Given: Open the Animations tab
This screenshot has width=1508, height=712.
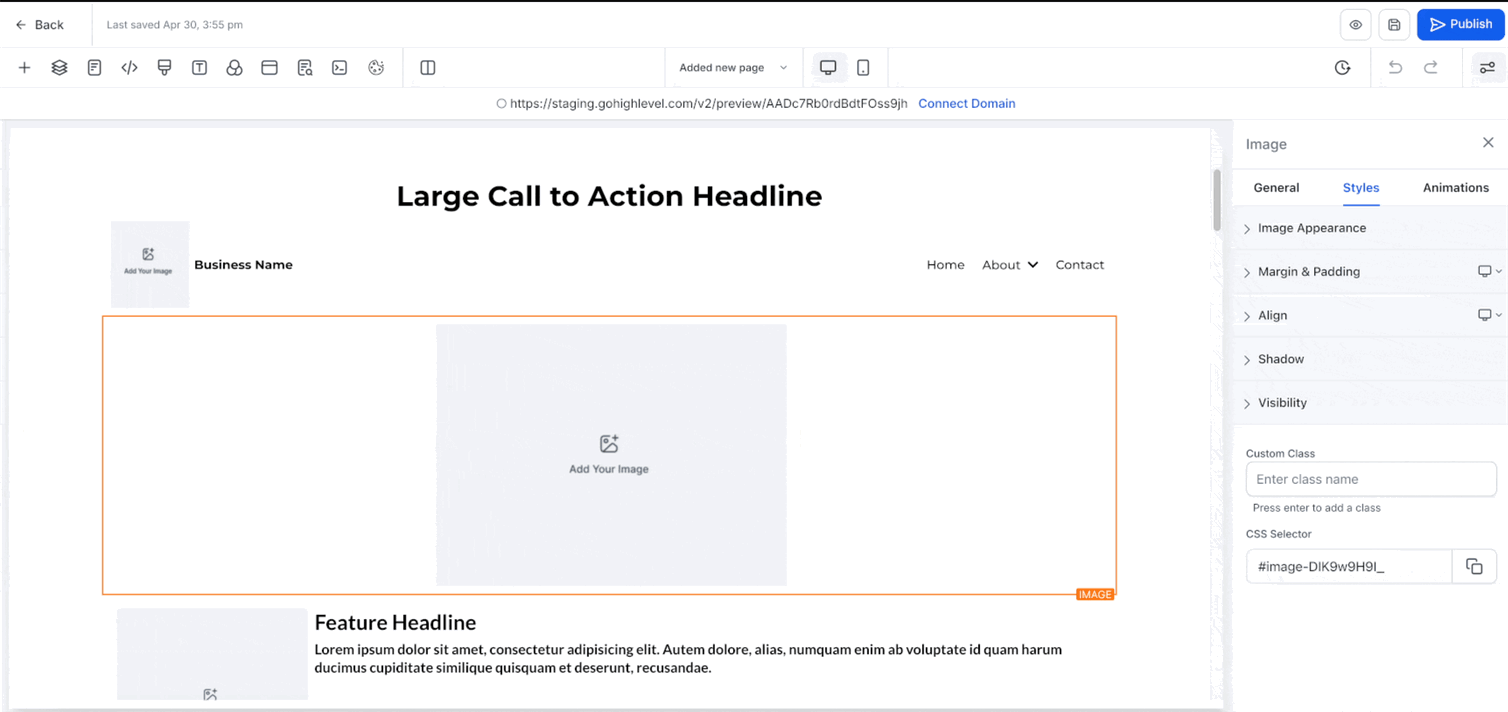Looking at the screenshot, I should pyautogui.click(x=1456, y=188).
